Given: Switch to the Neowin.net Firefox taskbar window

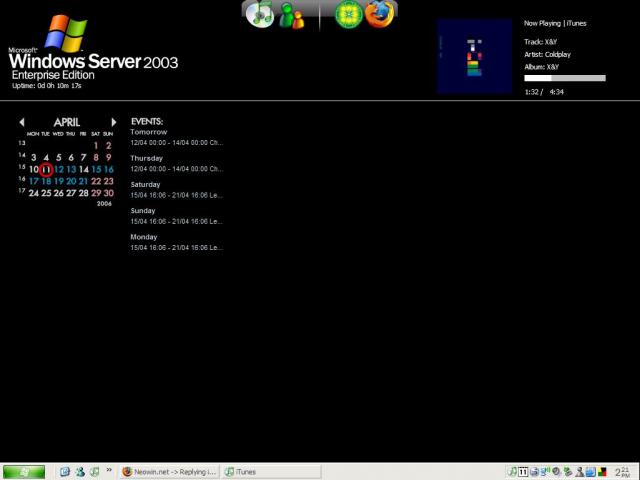Looking at the screenshot, I should click(169, 472).
